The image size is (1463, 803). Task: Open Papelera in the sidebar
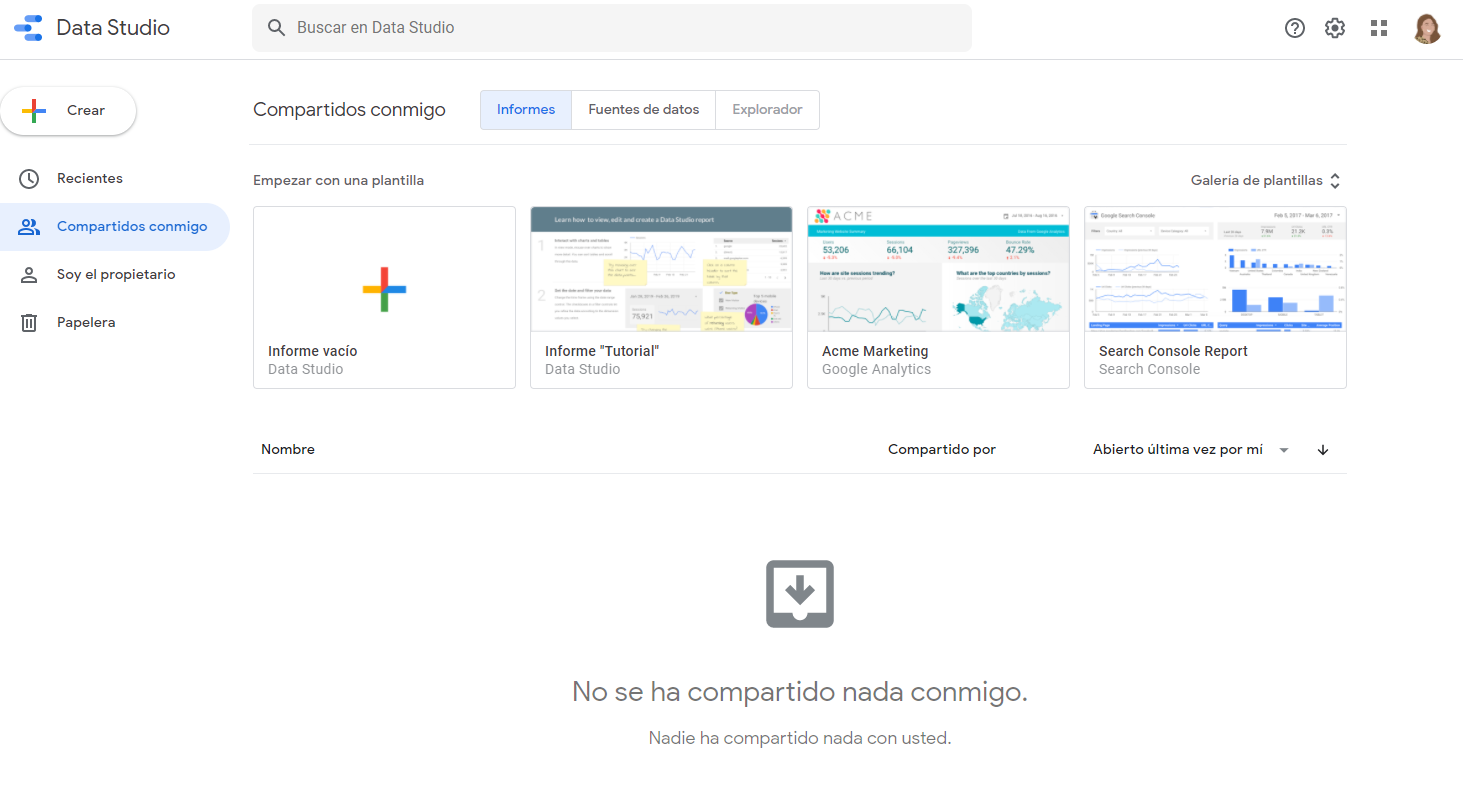(115, 323)
